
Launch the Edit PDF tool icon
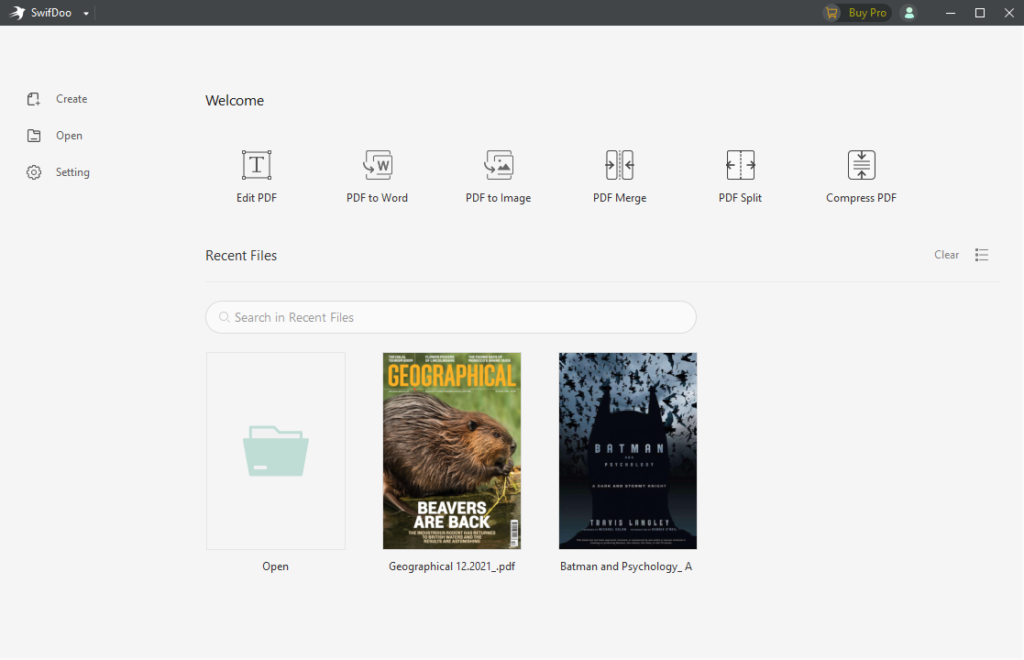point(257,165)
